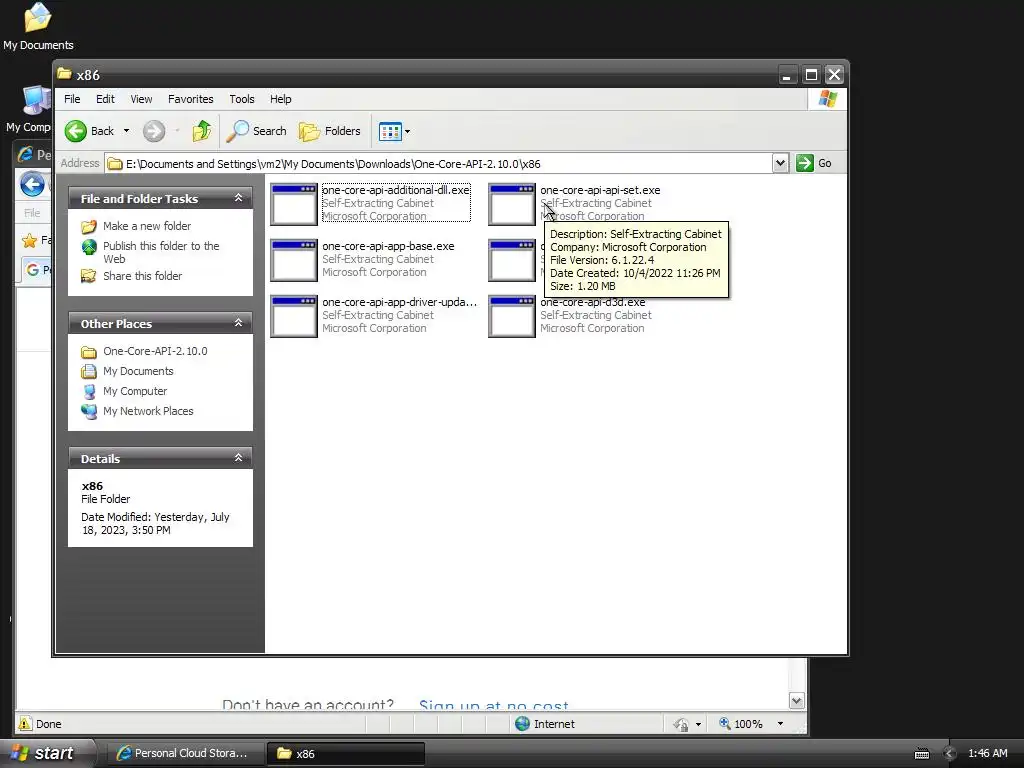Collapse the Other Places panel
This screenshot has height=768, width=1024.
tap(238, 323)
